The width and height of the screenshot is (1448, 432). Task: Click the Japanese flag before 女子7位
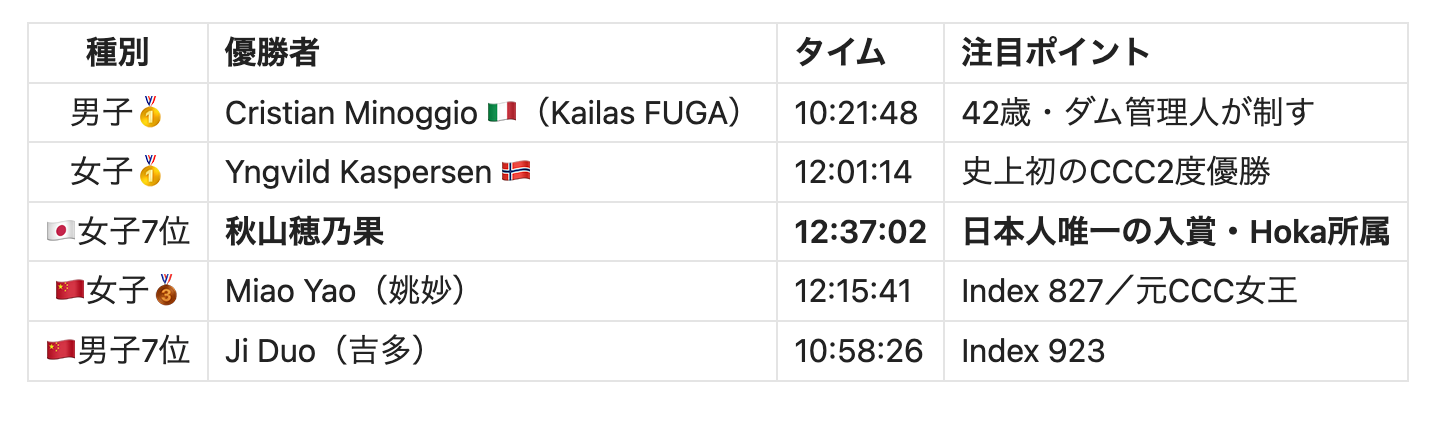pyautogui.click(x=61, y=232)
